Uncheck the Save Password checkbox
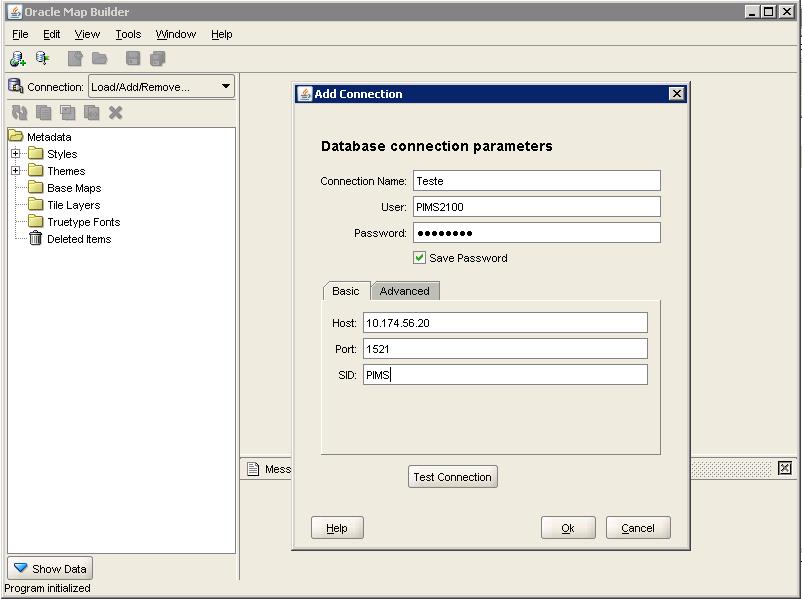This screenshot has width=802, height=599. click(419, 257)
